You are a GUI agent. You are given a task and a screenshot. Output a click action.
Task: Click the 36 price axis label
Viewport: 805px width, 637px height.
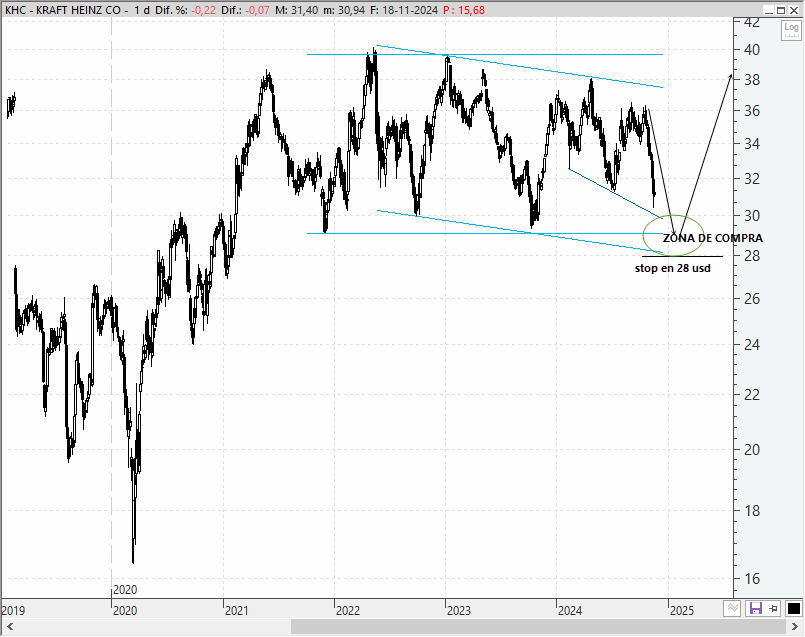(x=752, y=111)
